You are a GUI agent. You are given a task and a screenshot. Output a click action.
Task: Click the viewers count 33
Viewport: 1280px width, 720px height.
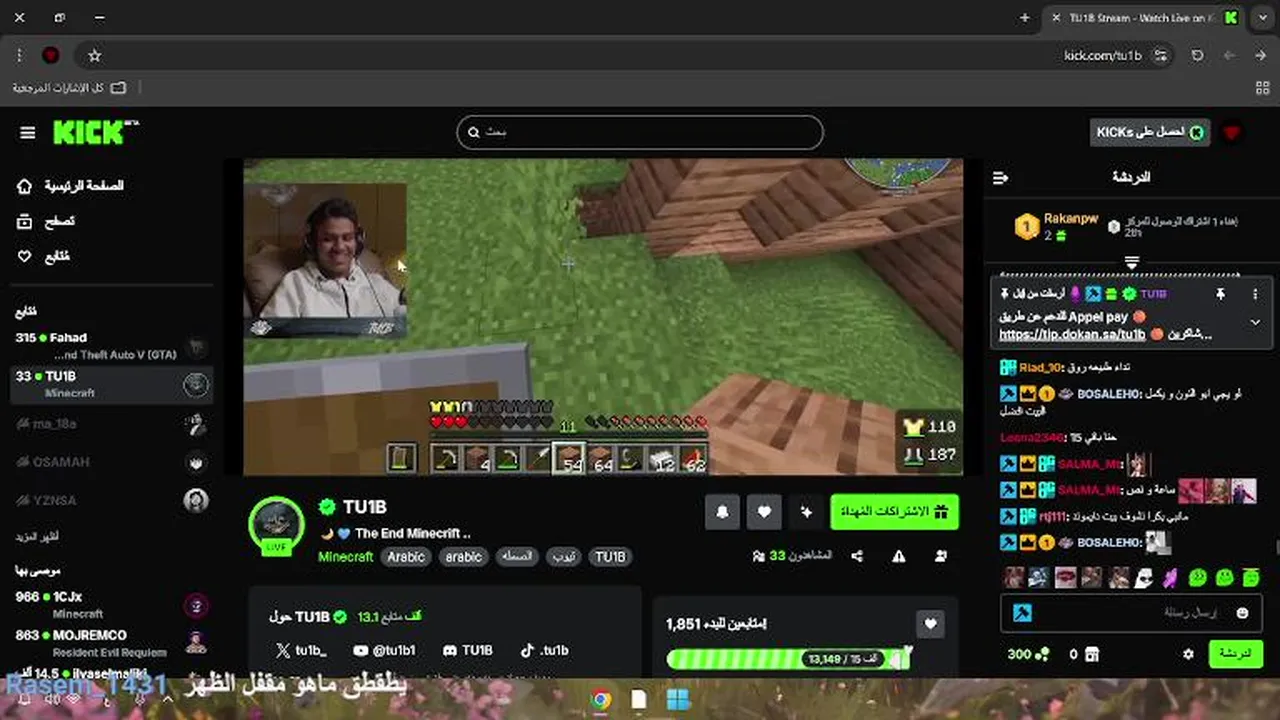coord(792,556)
